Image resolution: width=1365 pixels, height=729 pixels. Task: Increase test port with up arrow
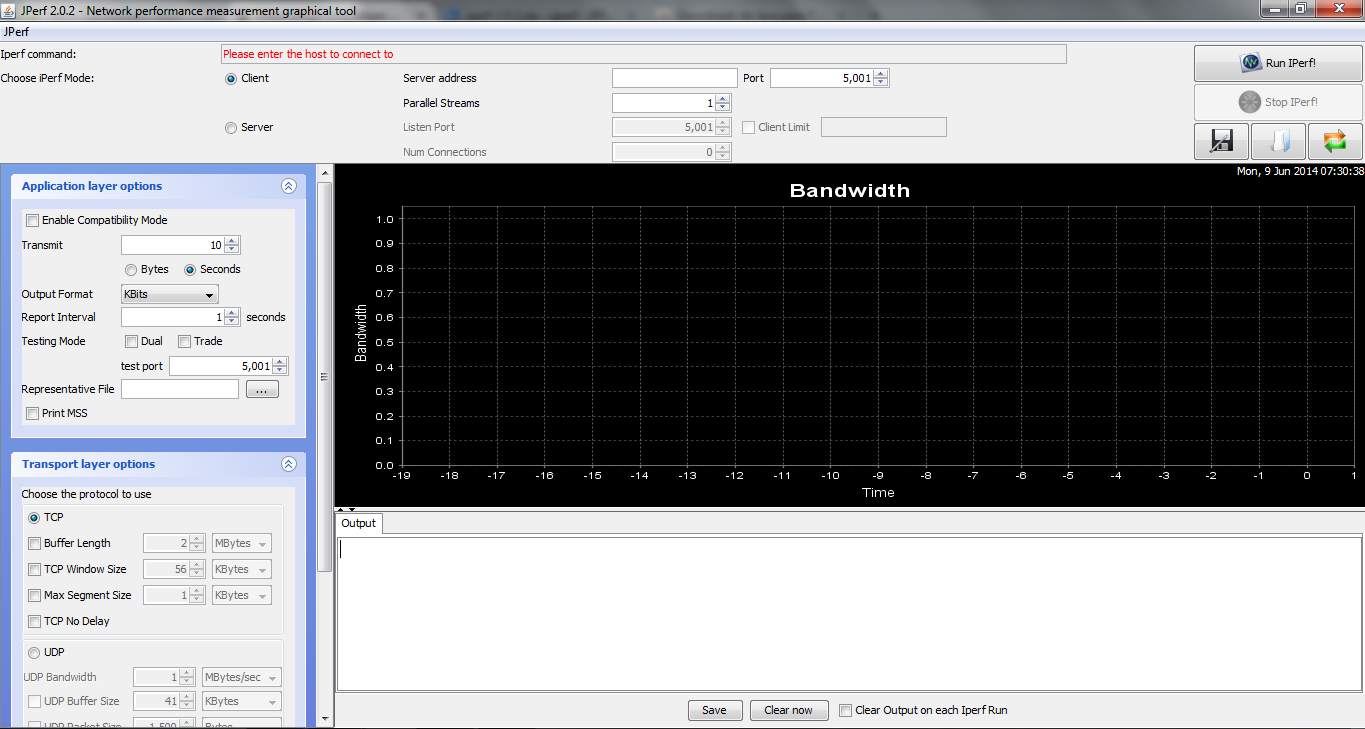[280, 362]
